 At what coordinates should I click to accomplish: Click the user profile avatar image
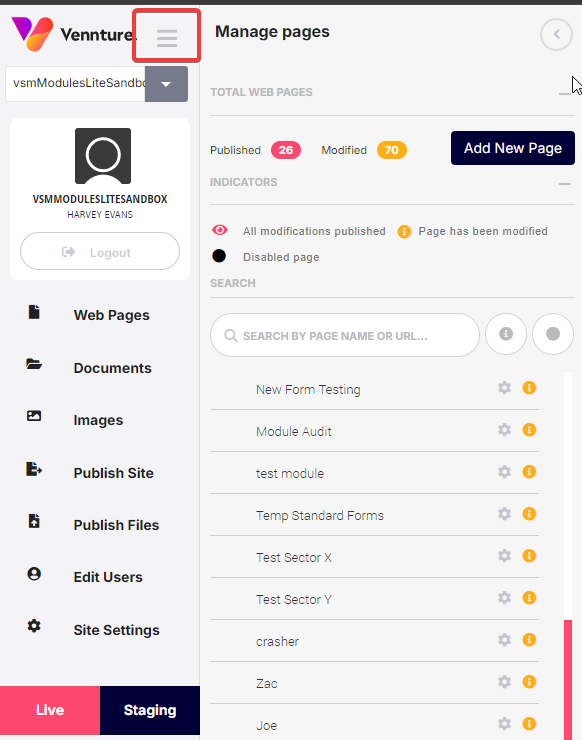pyautogui.click(x=103, y=156)
